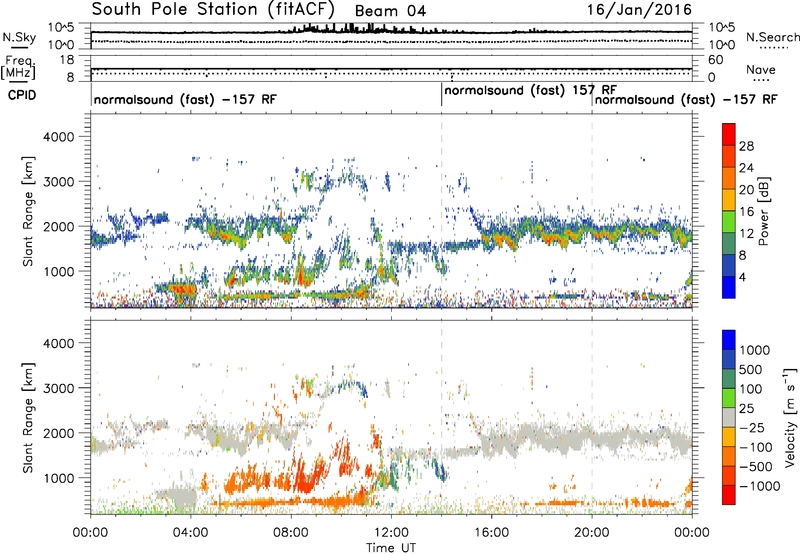This screenshot has width=800, height=554.
Task: Click the '18' tick on the frequency axis
Action: [67, 60]
